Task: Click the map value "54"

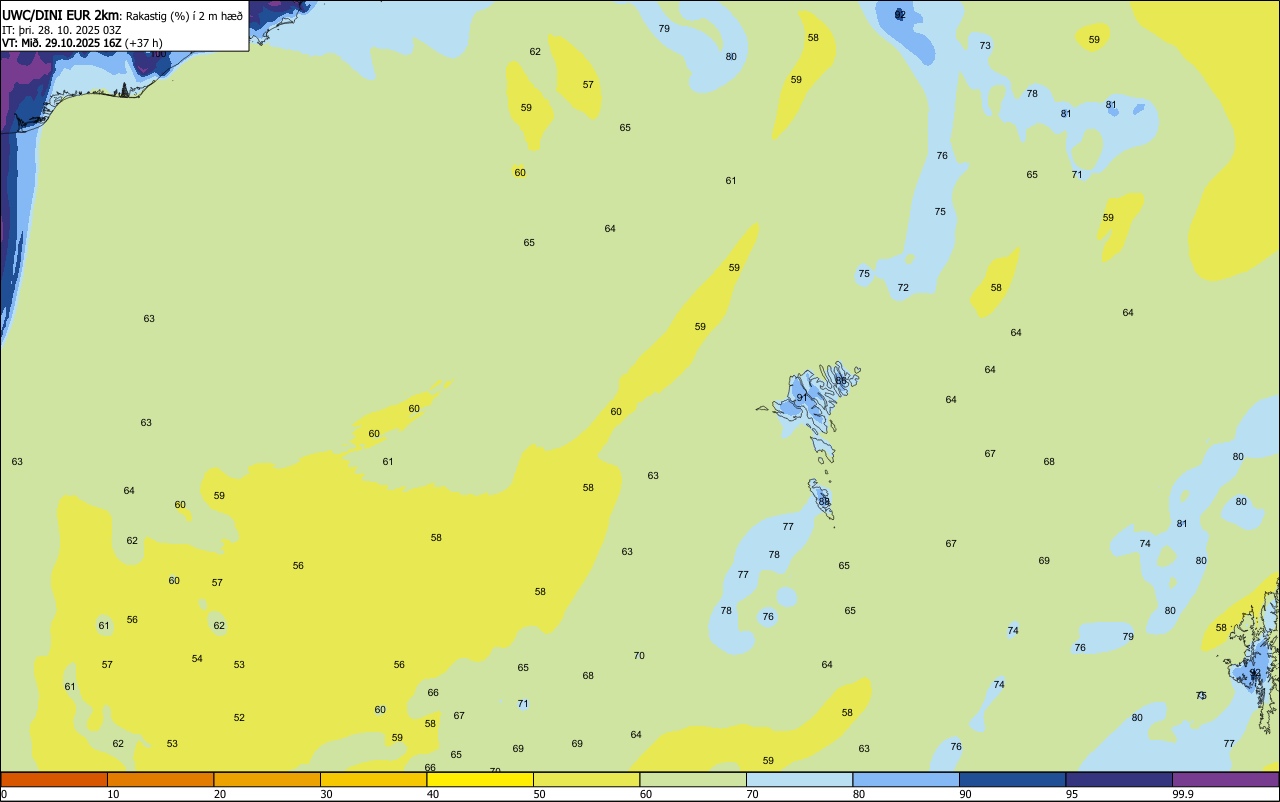Action: [x=197, y=658]
